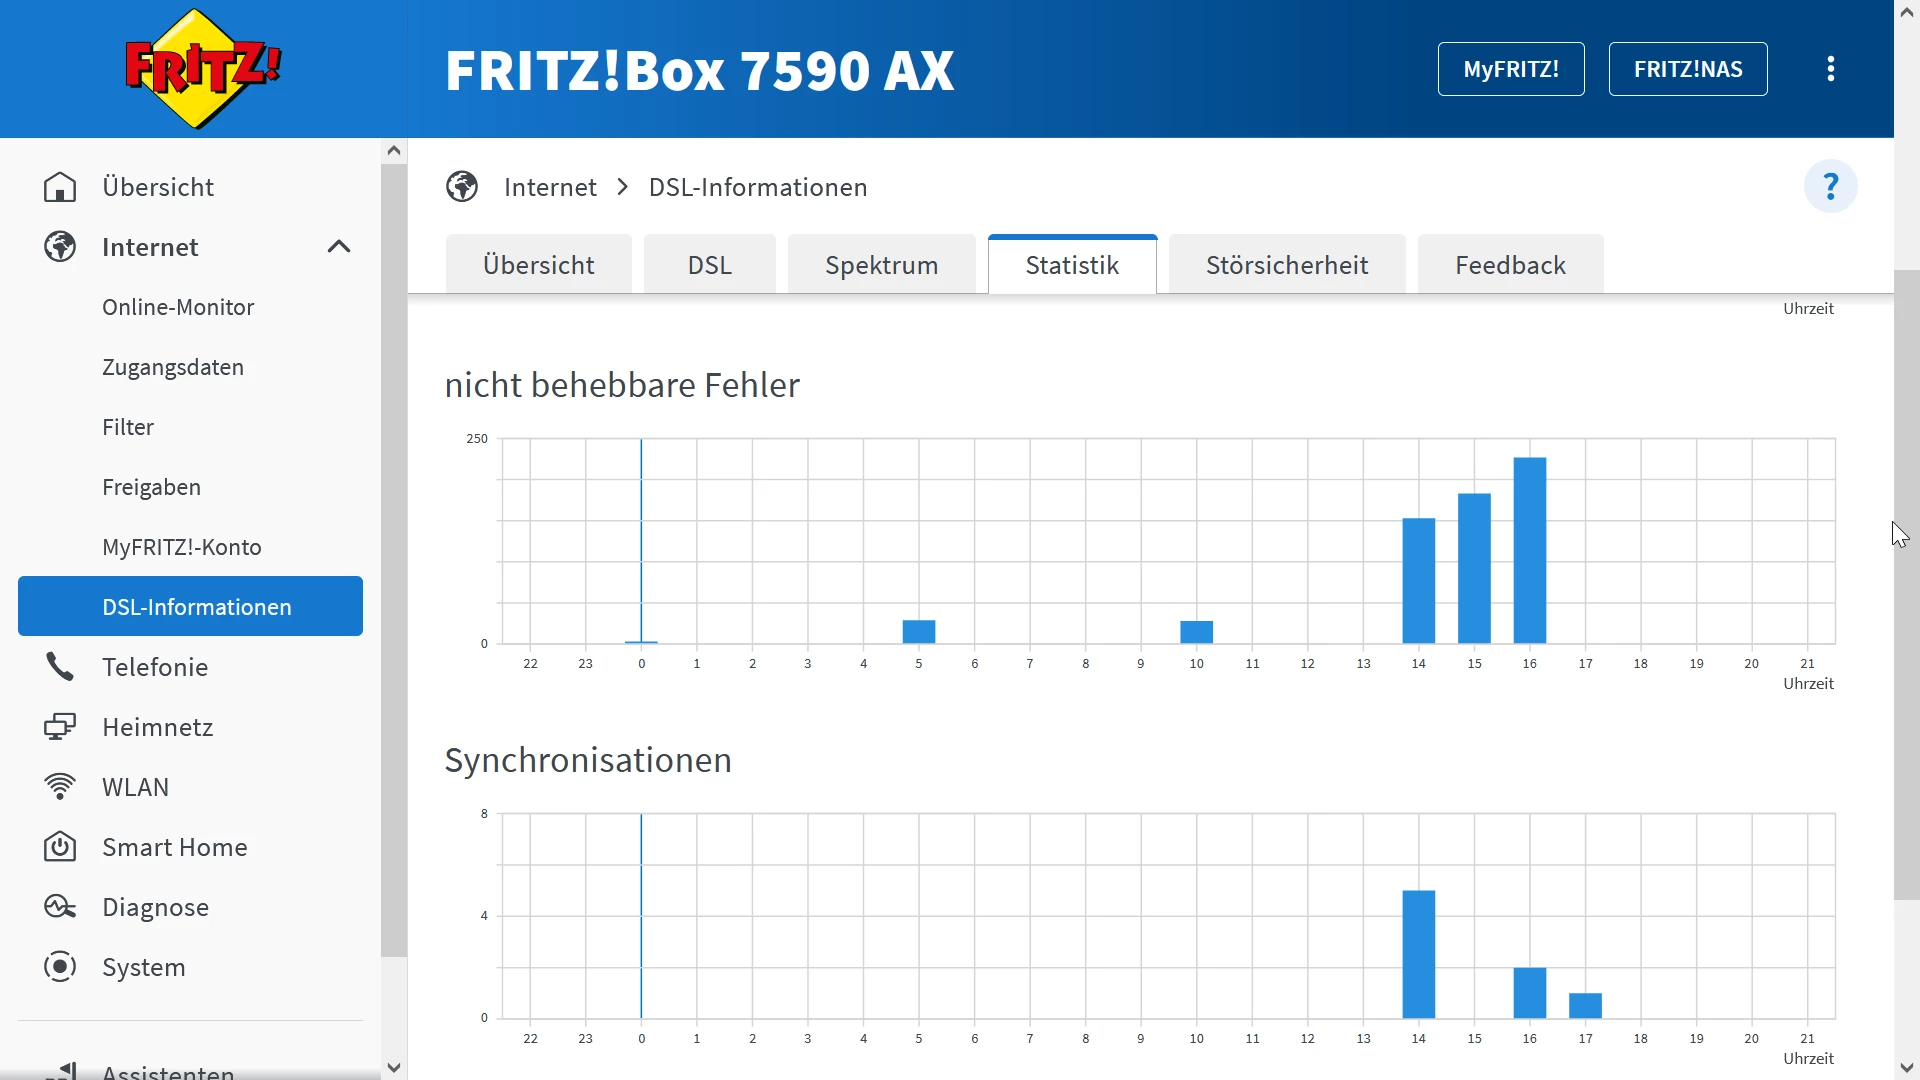Viewport: 1920px width, 1080px height.
Task: Click the Übersicht house icon
Action: [x=60, y=187]
